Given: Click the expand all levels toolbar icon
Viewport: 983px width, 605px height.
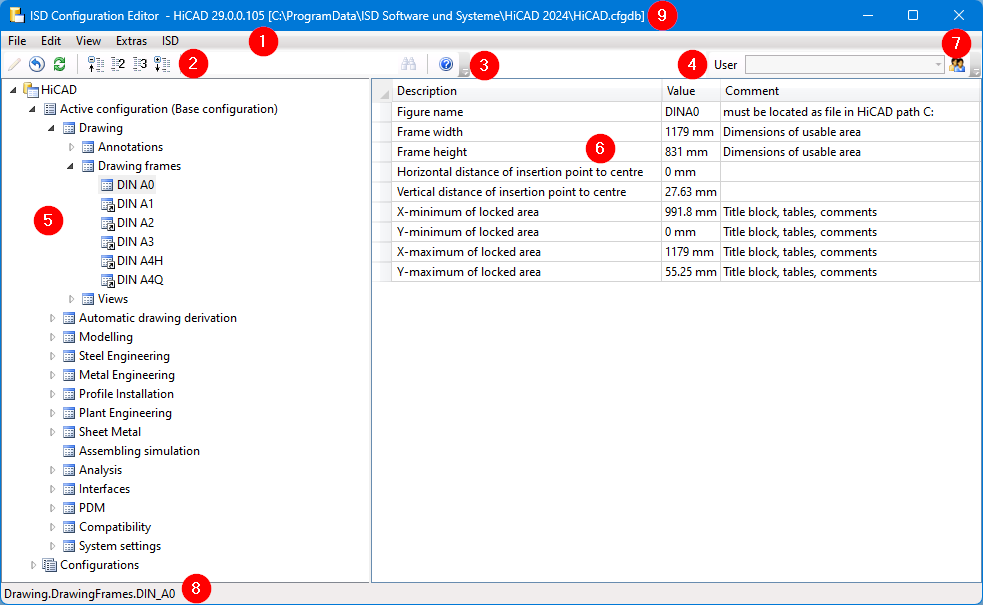Looking at the screenshot, I should tap(162, 64).
